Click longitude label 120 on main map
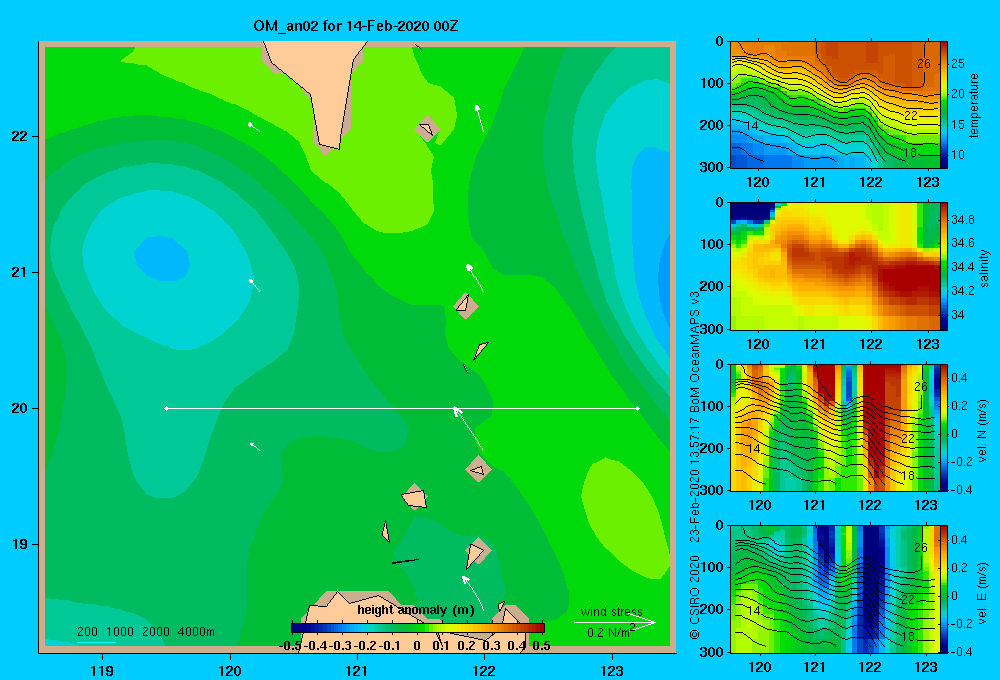The height and width of the screenshot is (680, 1000). coord(230,671)
